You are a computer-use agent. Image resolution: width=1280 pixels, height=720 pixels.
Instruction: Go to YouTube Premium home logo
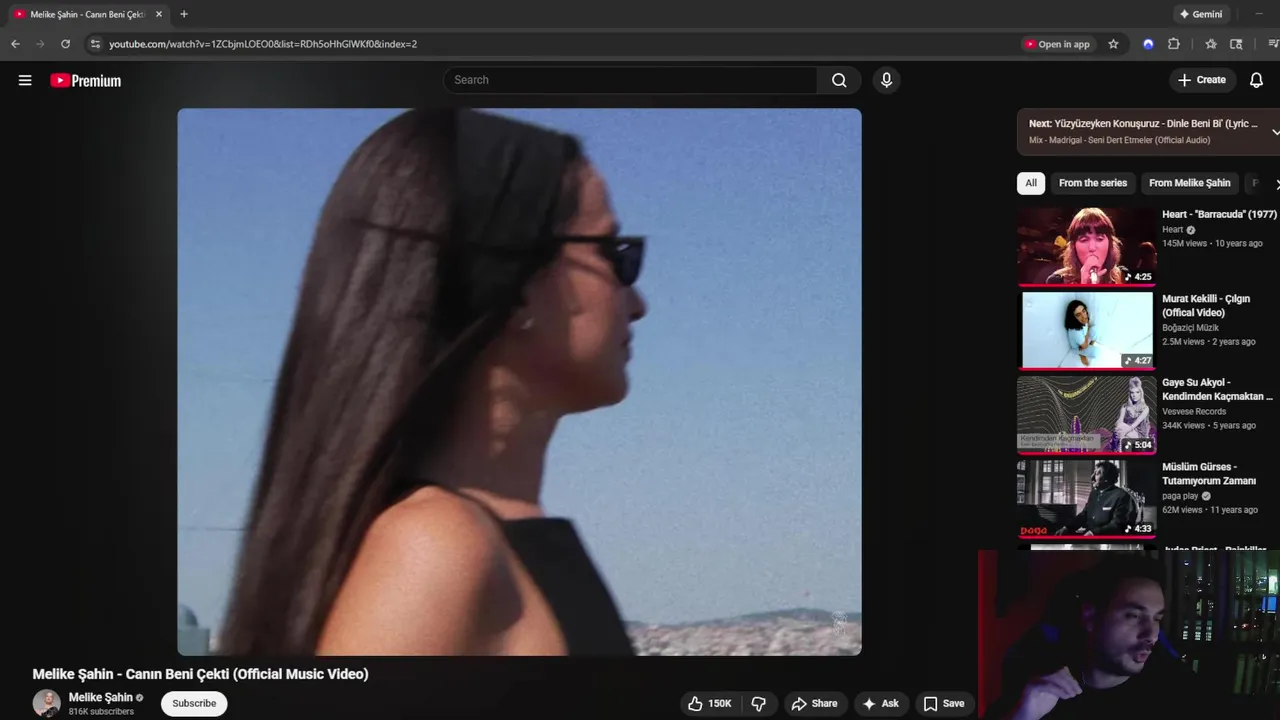(86, 80)
